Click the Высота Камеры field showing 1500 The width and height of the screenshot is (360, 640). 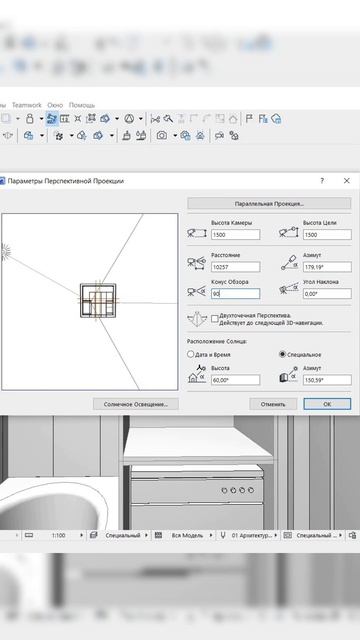236,235
